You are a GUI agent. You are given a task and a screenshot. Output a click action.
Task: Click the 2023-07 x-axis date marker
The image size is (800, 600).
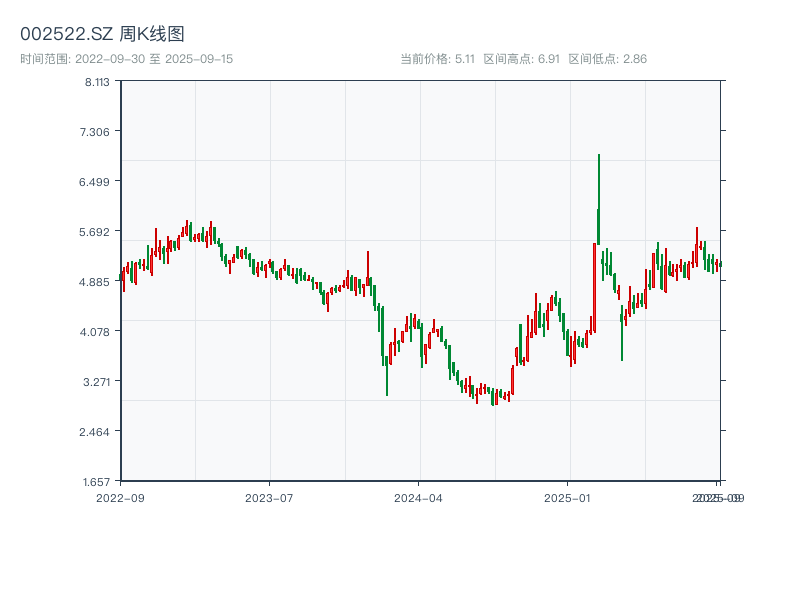[269, 497]
